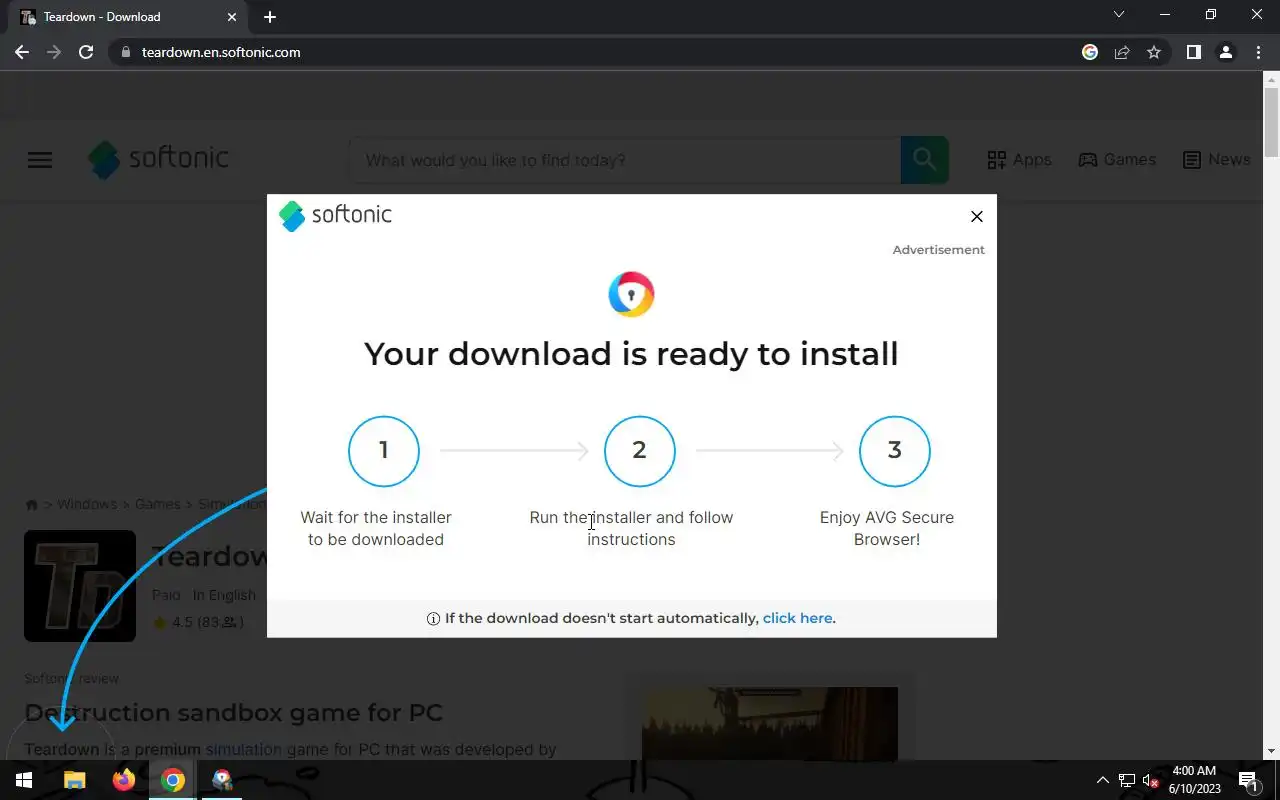
Task: Click the simulation link in review
Action: (244, 749)
